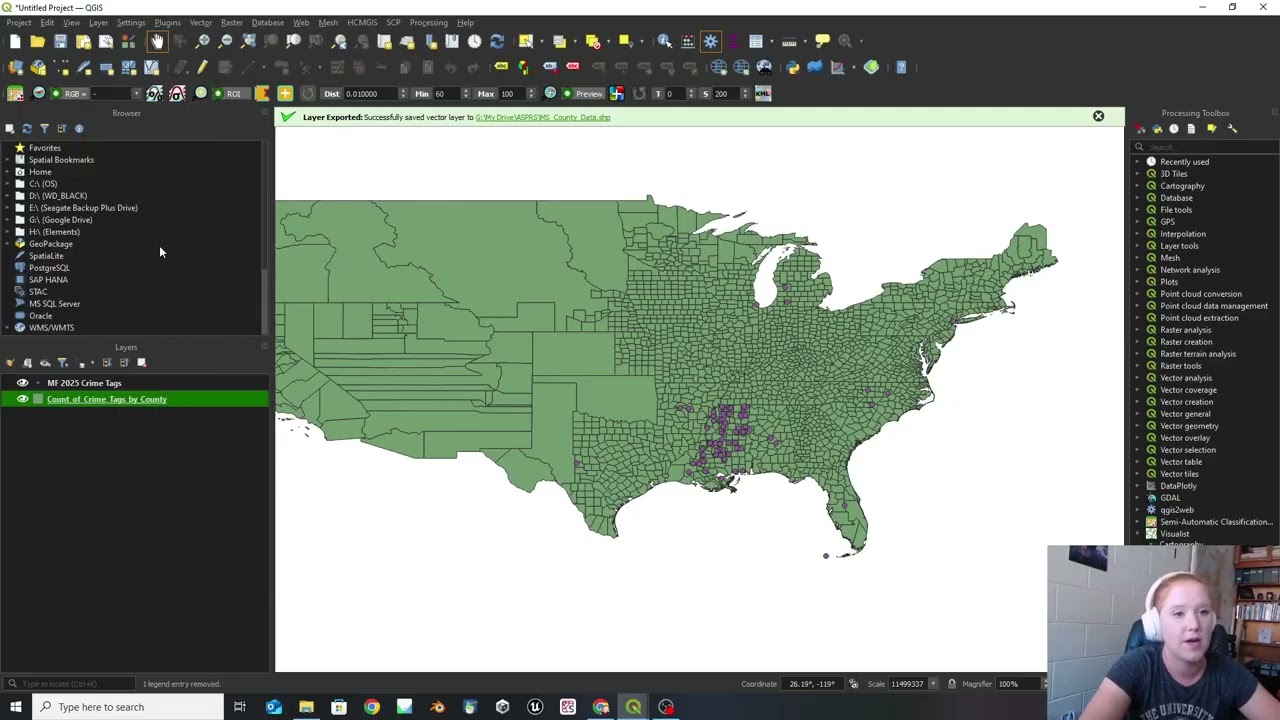Click the Refresh map icon
Viewport: 1280px width, 720px height.
pyautogui.click(x=497, y=41)
